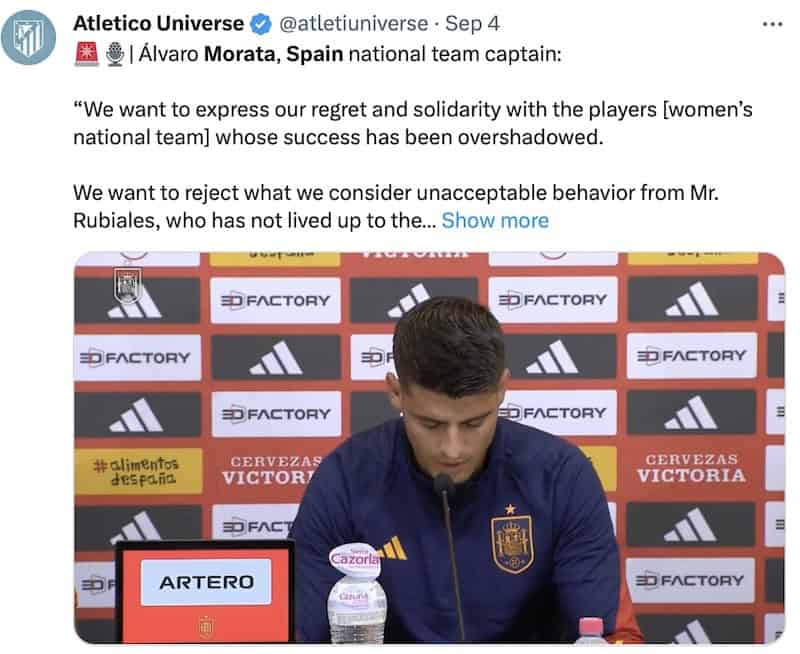Click the blue verified badge

[x=262, y=24]
